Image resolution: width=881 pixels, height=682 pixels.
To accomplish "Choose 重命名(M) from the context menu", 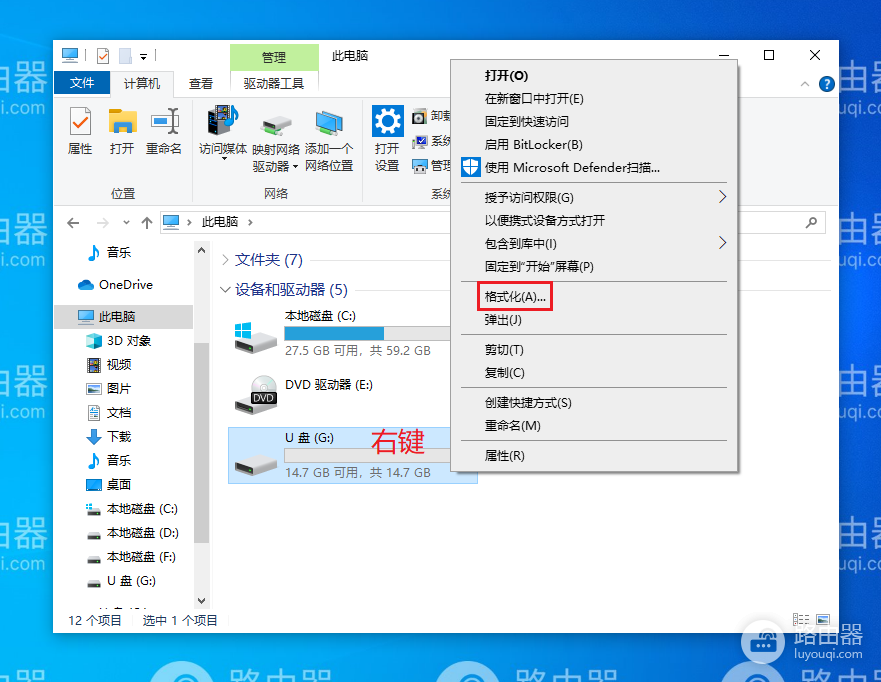I will (594, 426).
